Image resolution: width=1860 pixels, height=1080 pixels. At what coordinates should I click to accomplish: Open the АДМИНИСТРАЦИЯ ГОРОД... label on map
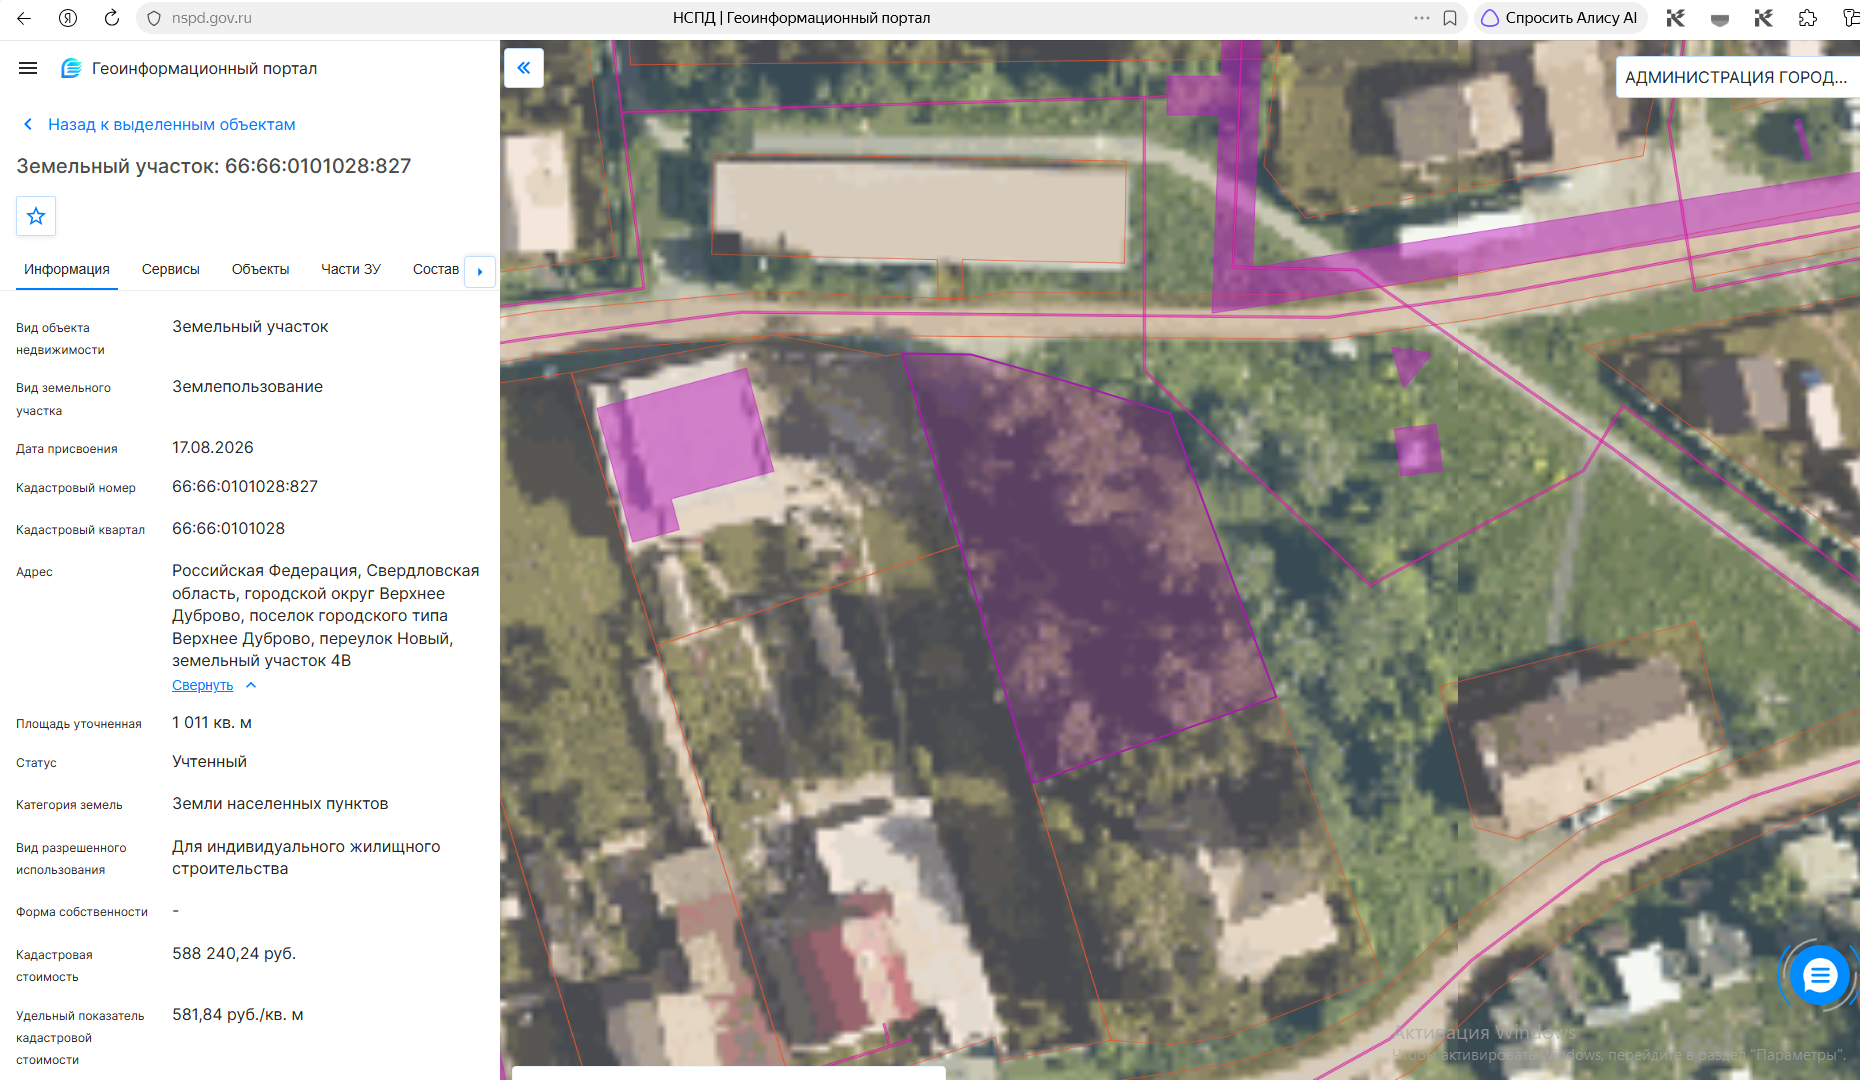tap(1736, 77)
